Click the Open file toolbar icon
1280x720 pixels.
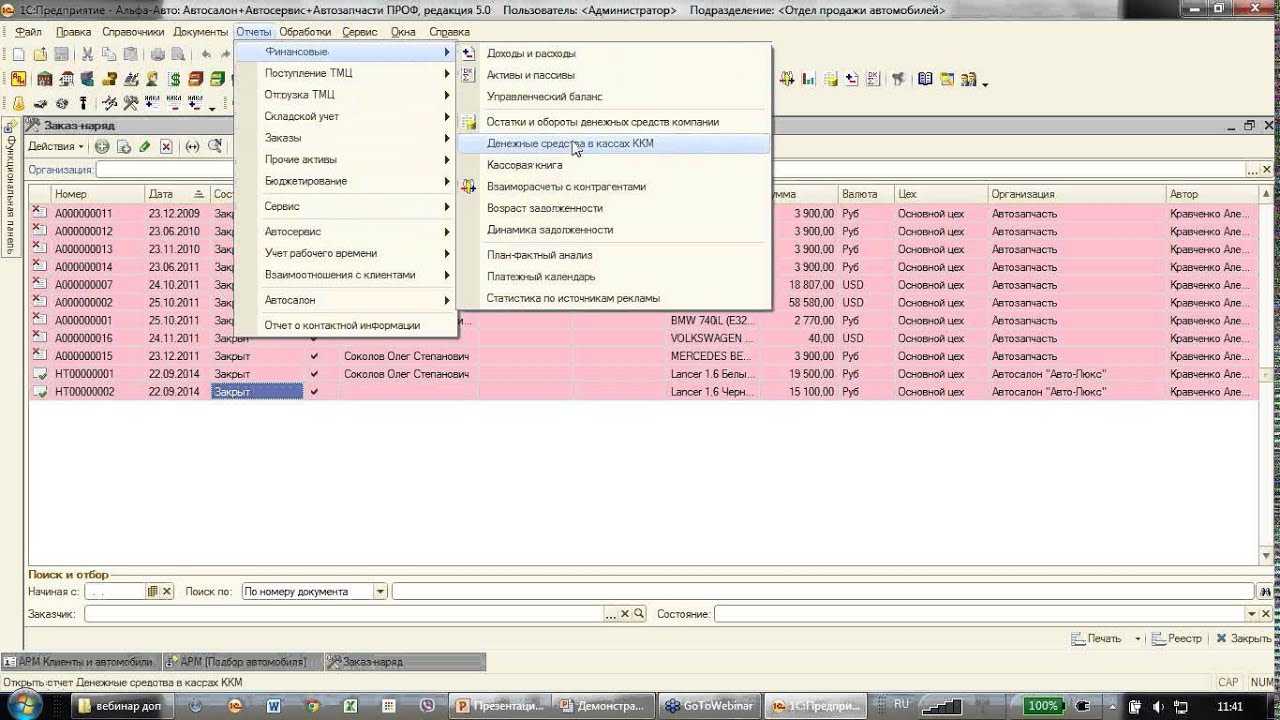(x=40, y=54)
